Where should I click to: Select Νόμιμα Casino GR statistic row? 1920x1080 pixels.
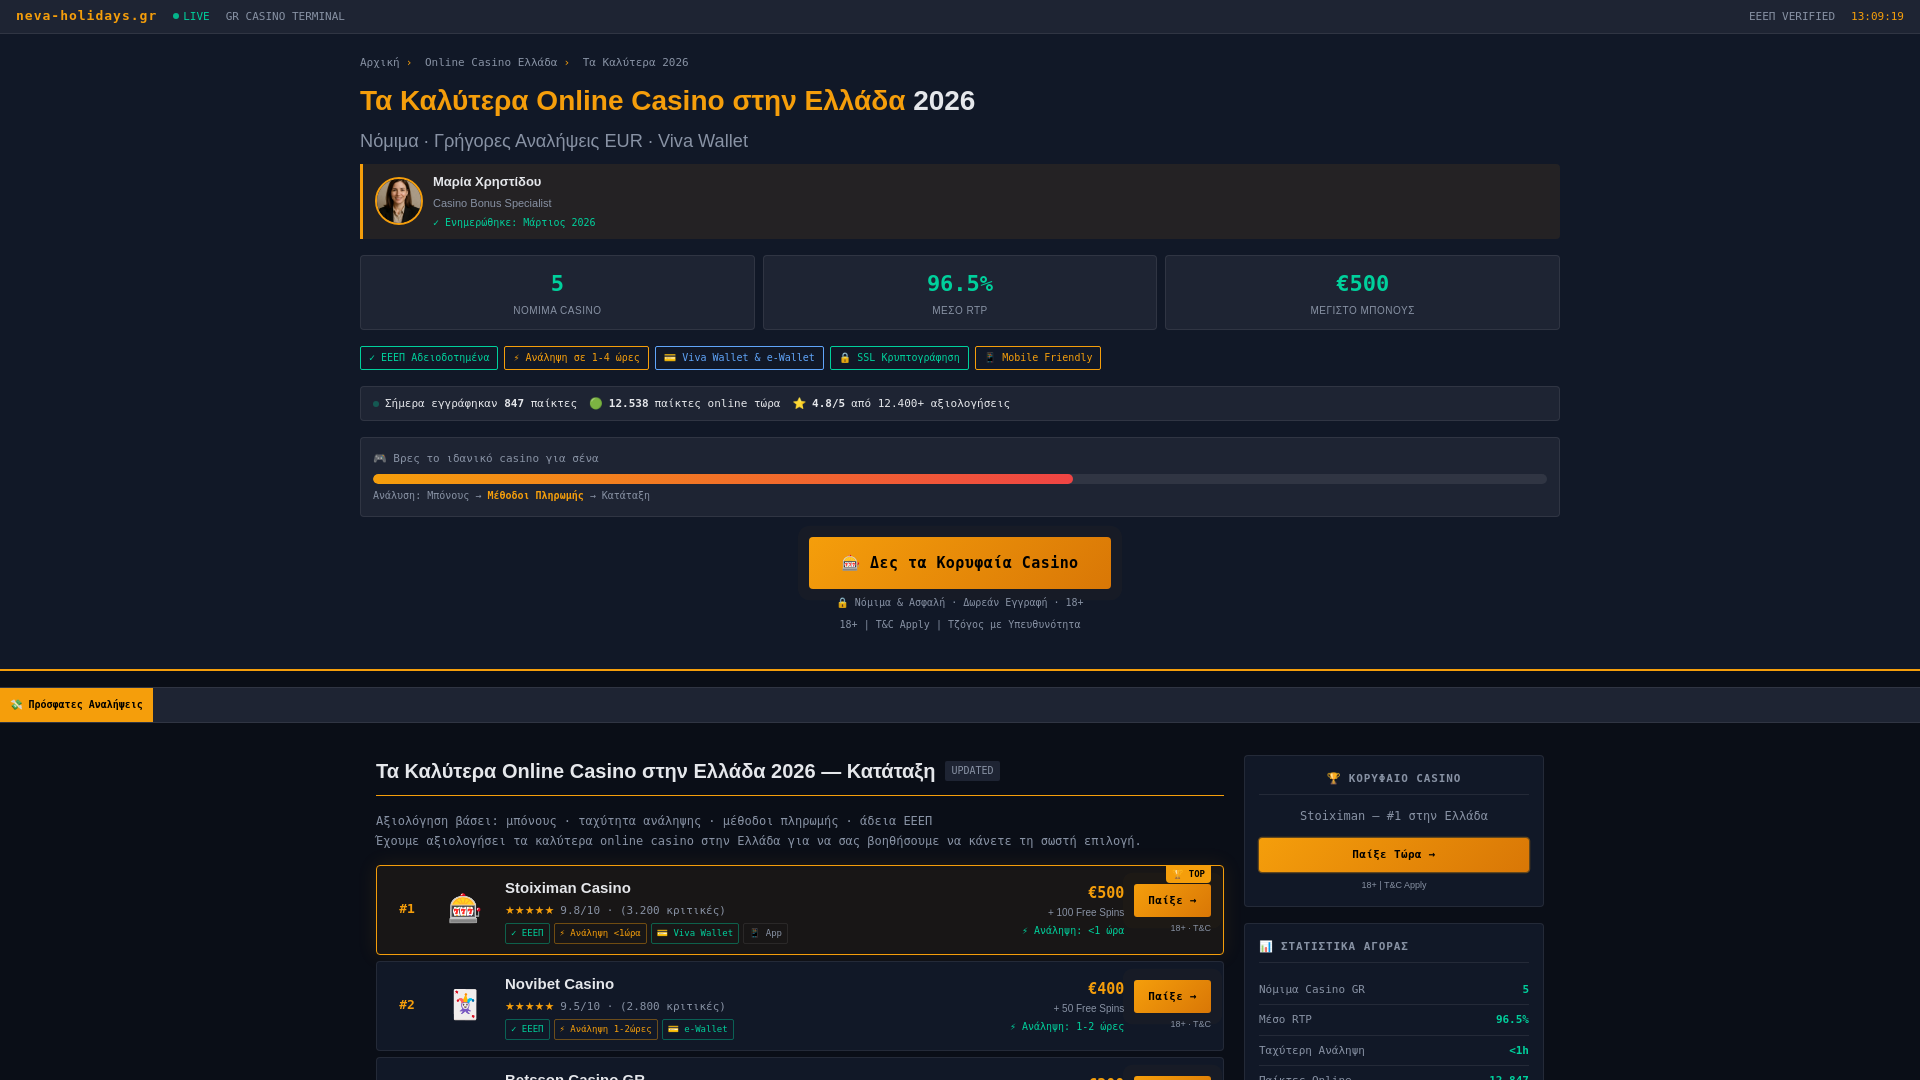[1394, 990]
